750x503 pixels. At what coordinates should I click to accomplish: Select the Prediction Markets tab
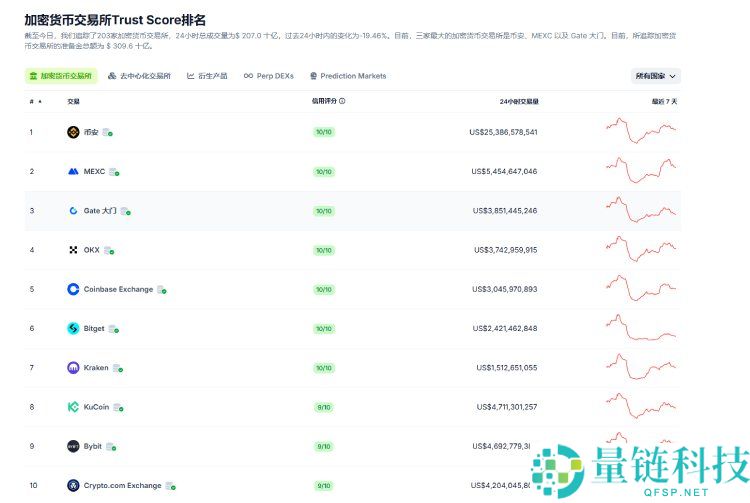tap(348, 76)
